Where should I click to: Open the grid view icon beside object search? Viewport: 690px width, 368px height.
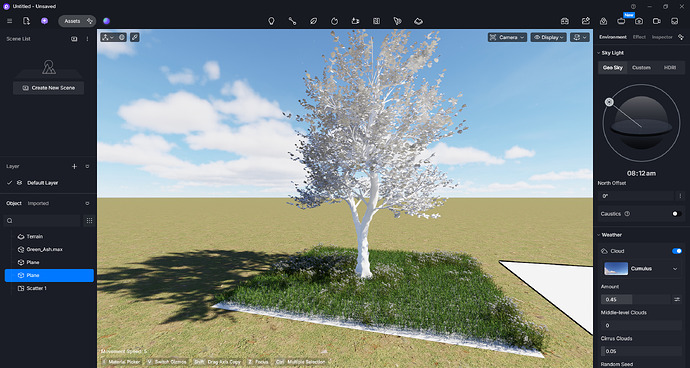(89, 221)
